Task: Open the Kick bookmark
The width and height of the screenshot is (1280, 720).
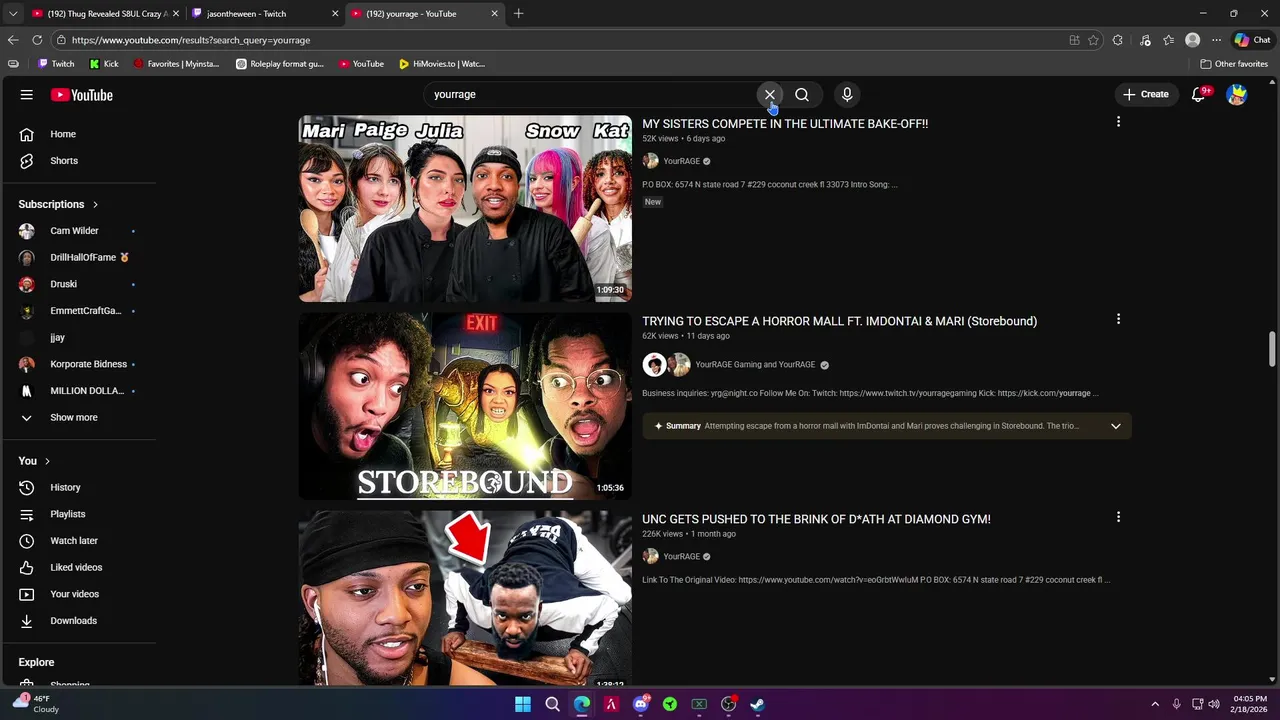Action: (104, 64)
